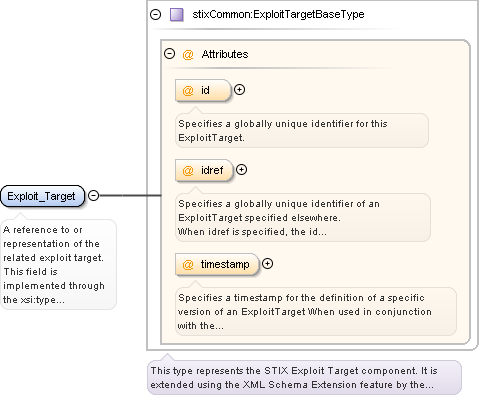Collapse the stixCommon:ExploitTargetBaseType box
The height and width of the screenshot is (398, 480).
155,14
